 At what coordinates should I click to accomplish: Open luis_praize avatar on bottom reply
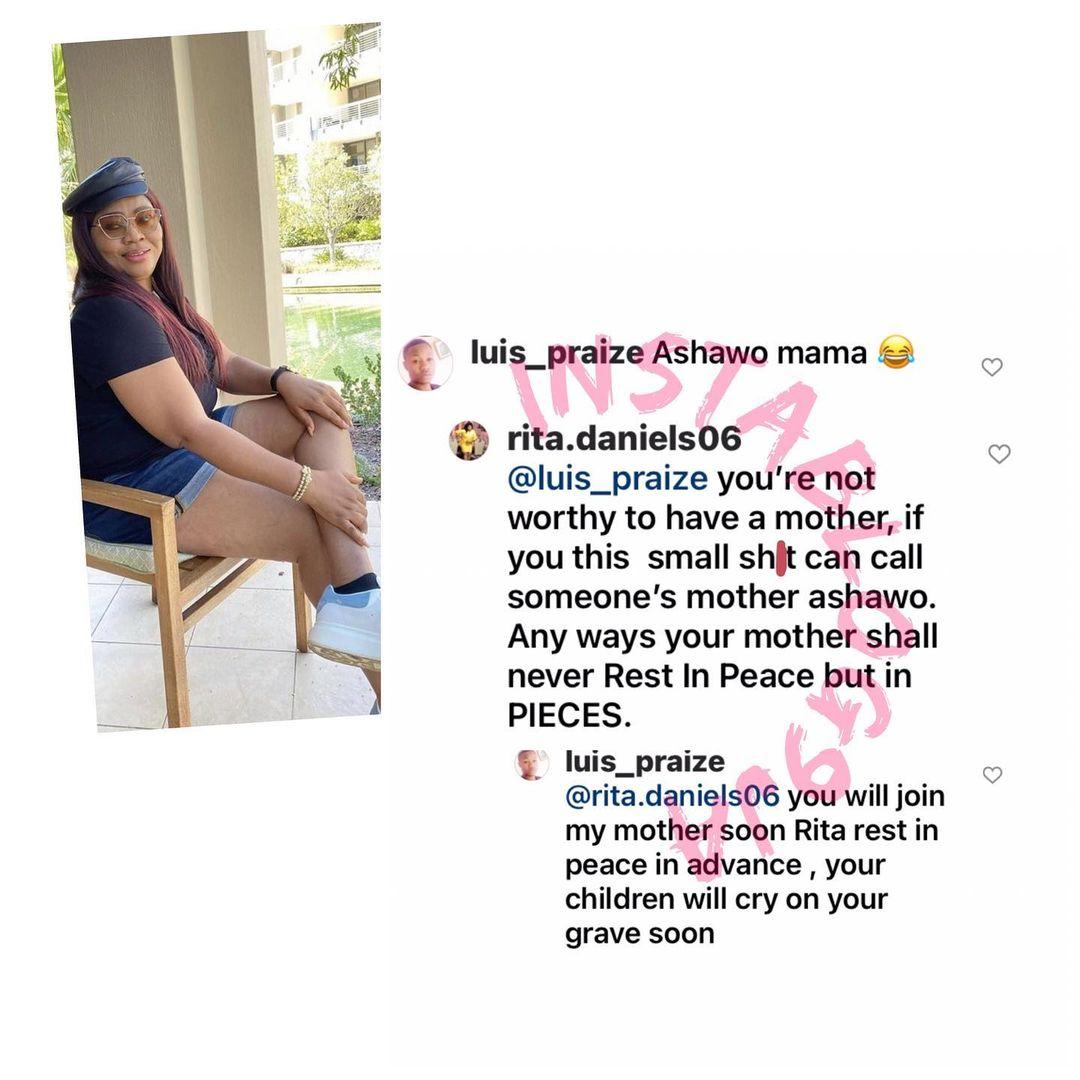532,765
